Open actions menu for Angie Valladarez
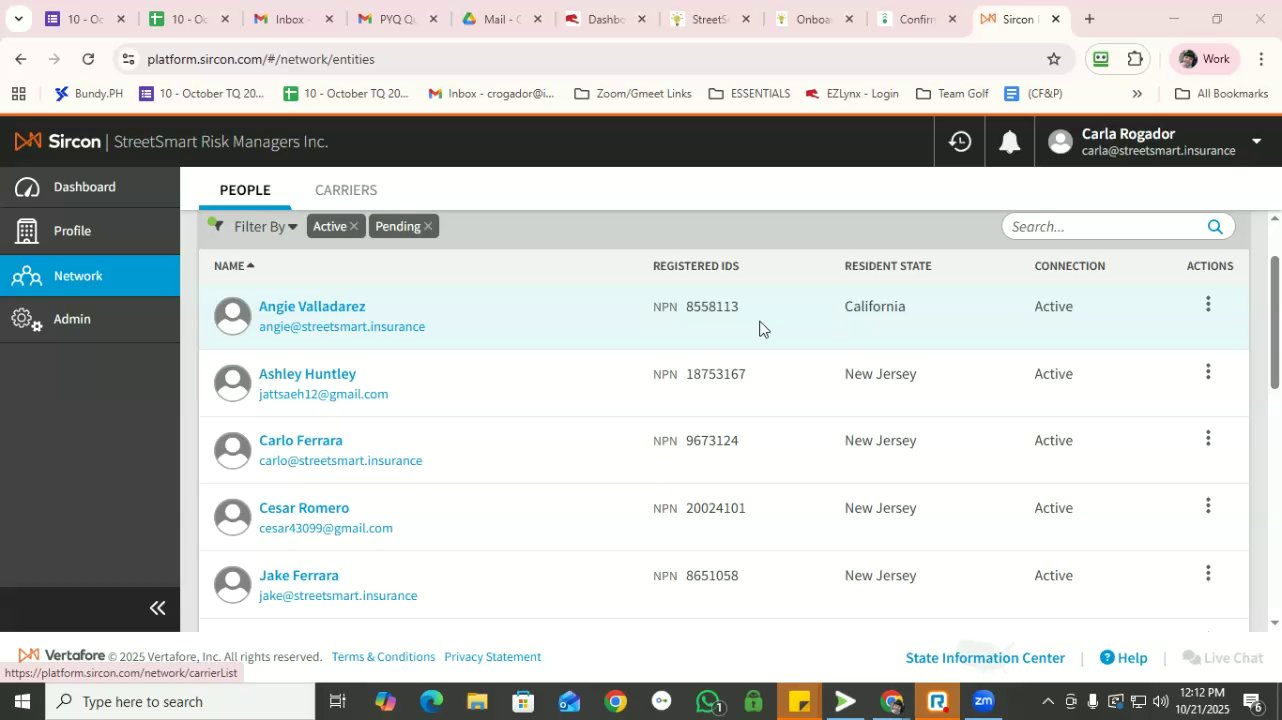The height and width of the screenshot is (720, 1282). 1208,304
